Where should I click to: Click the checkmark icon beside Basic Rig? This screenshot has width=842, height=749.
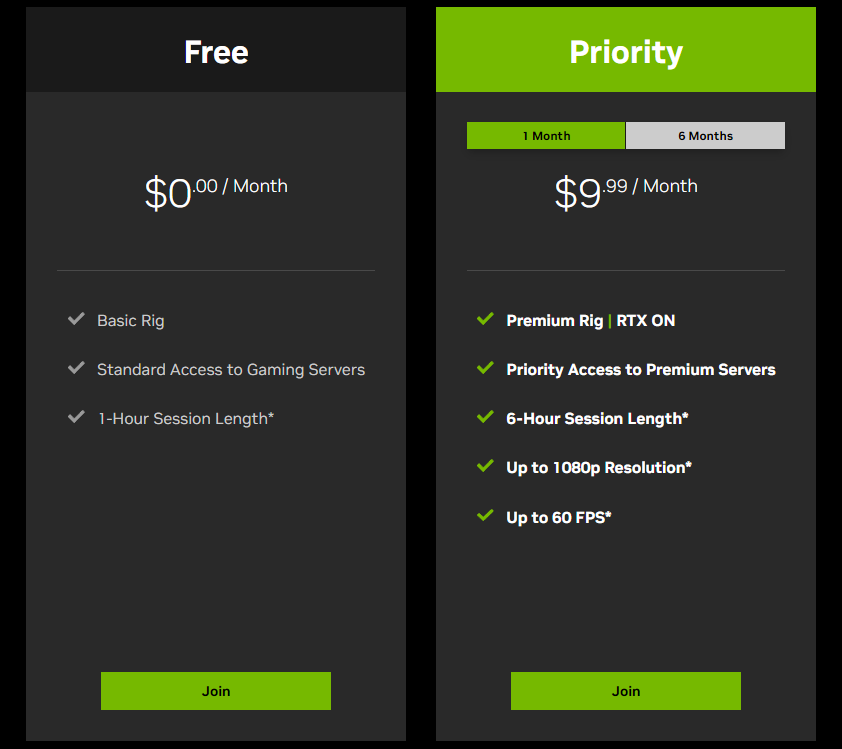[76, 319]
